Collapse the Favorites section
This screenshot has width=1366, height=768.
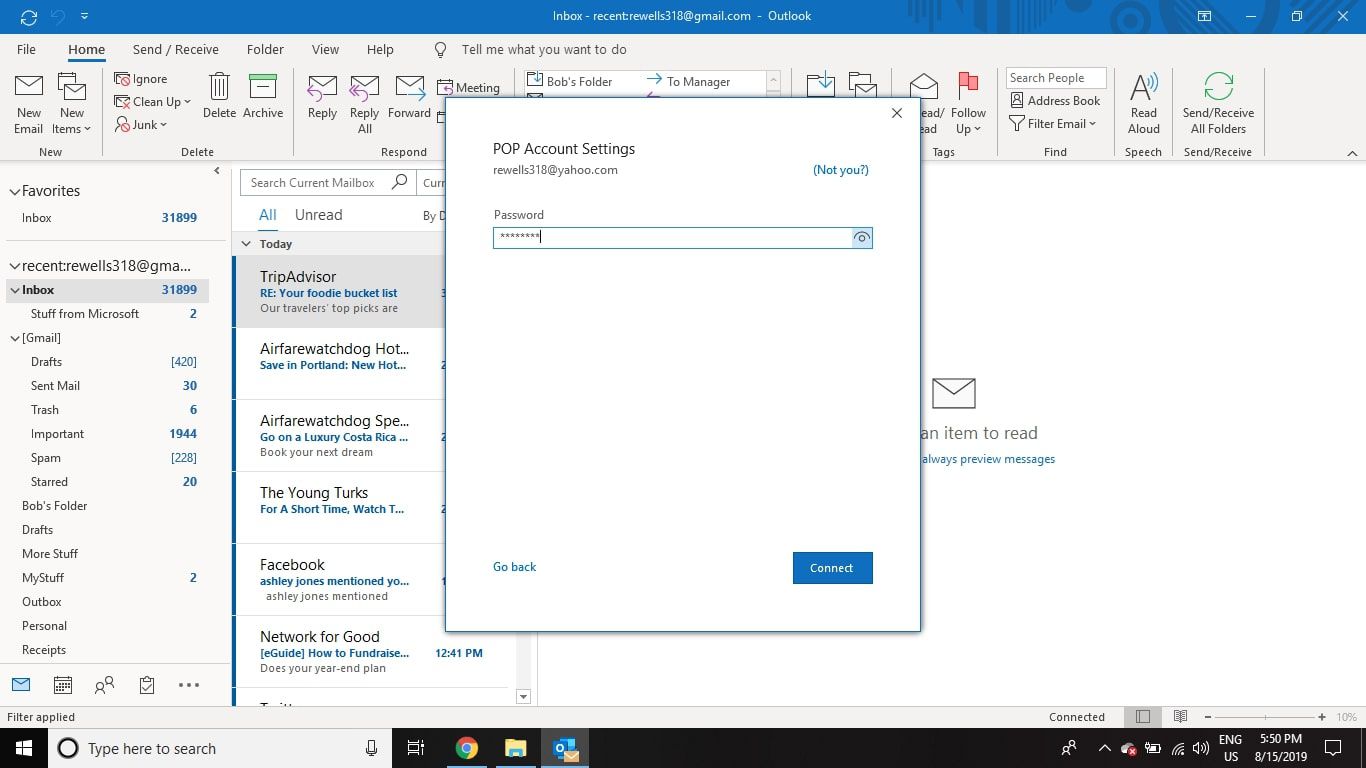(x=14, y=191)
